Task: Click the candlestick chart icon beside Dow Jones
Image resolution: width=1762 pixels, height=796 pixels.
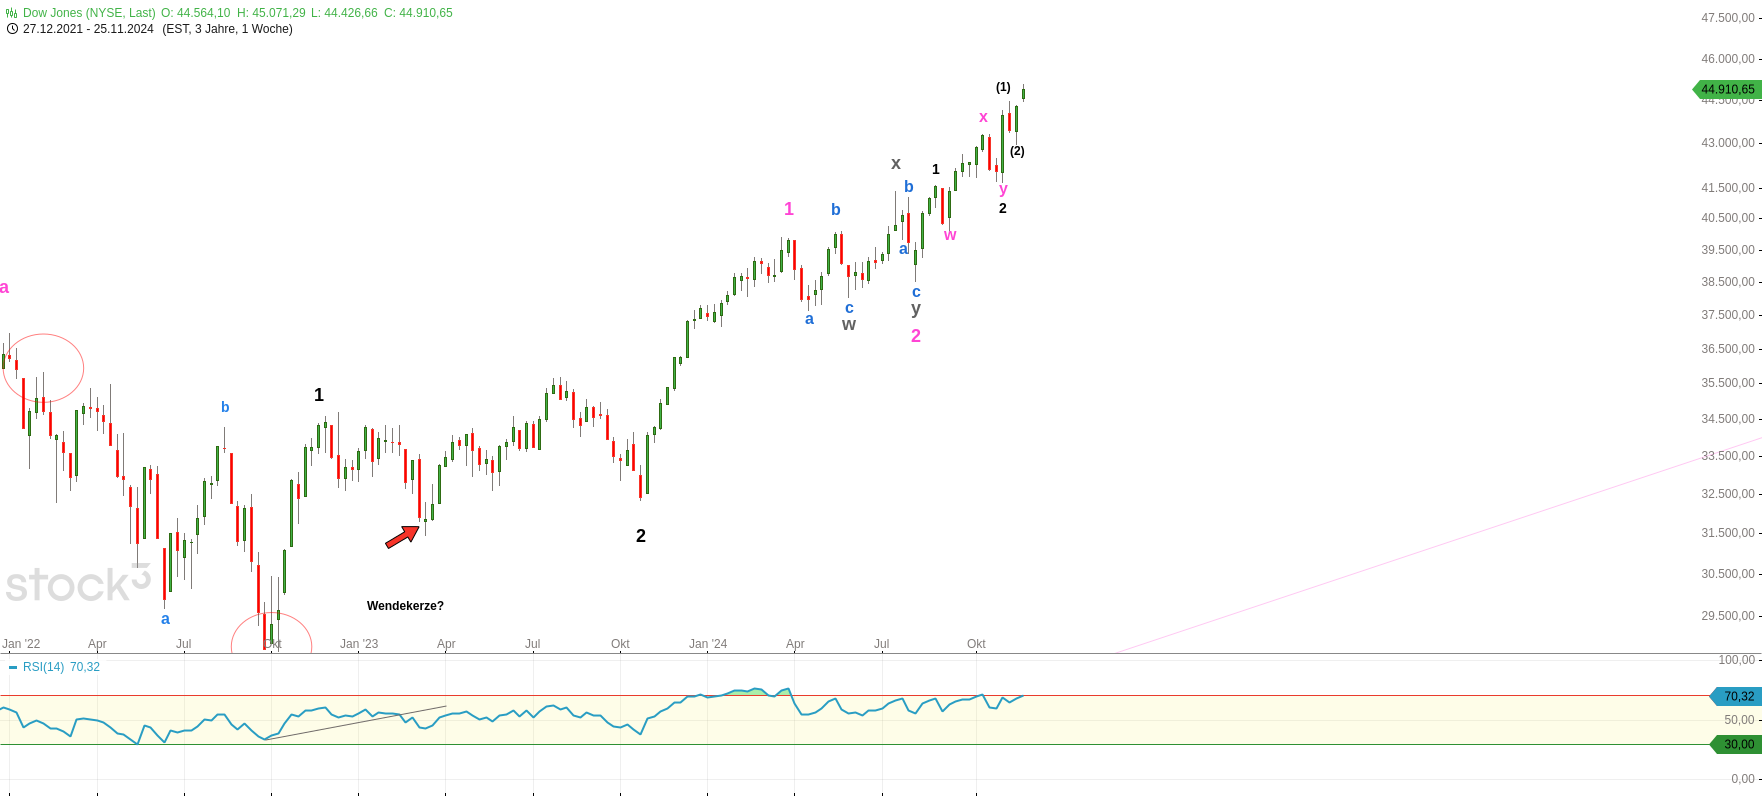Action: click(12, 13)
